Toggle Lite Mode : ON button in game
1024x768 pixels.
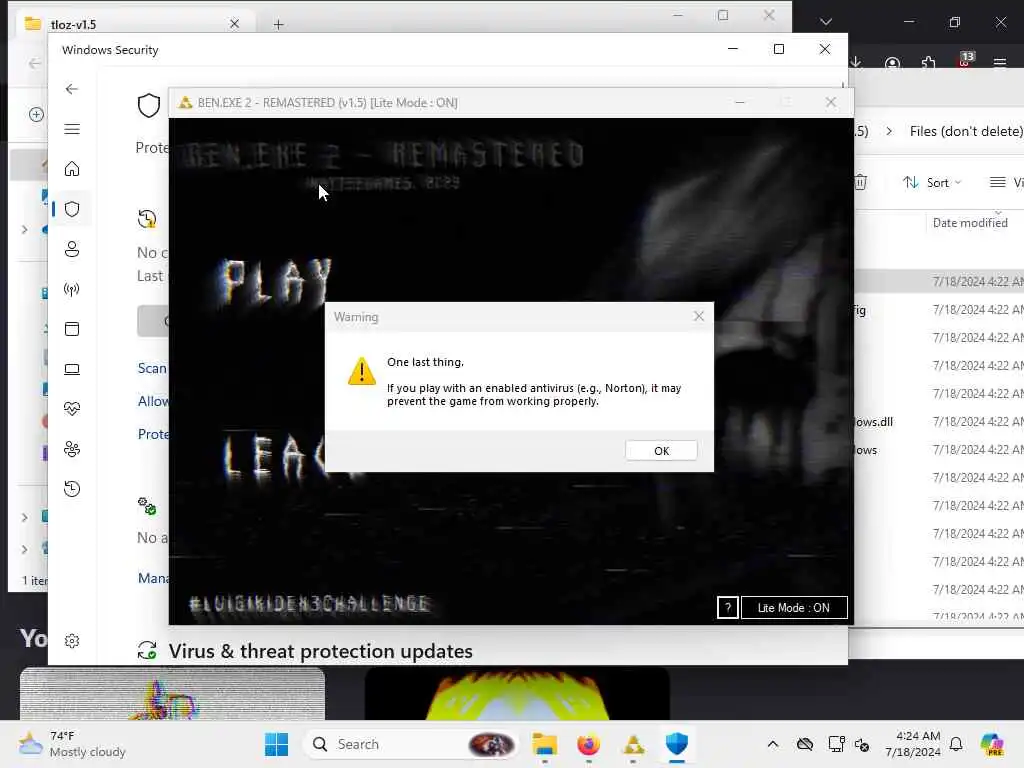(793, 607)
